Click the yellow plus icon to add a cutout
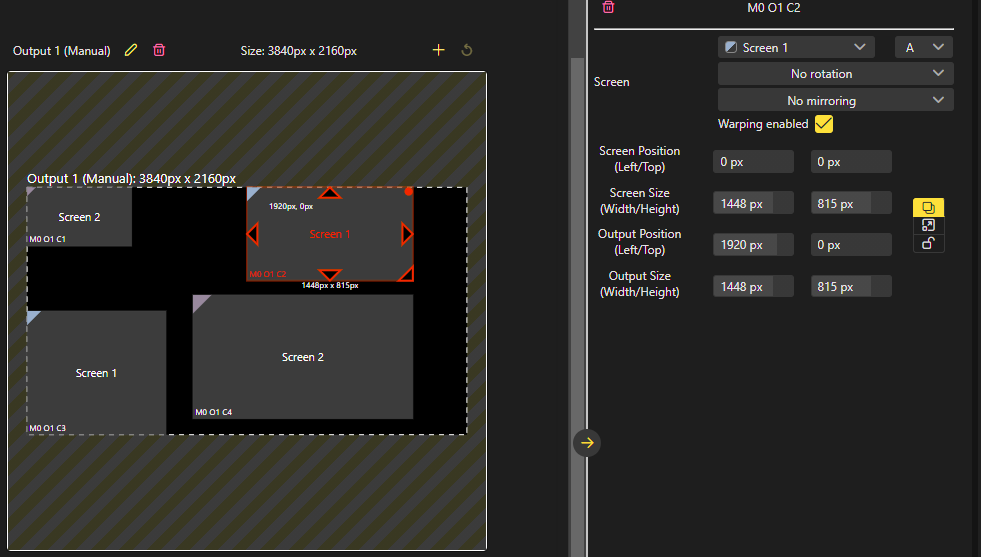This screenshot has width=981, height=557. pos(438,50)
